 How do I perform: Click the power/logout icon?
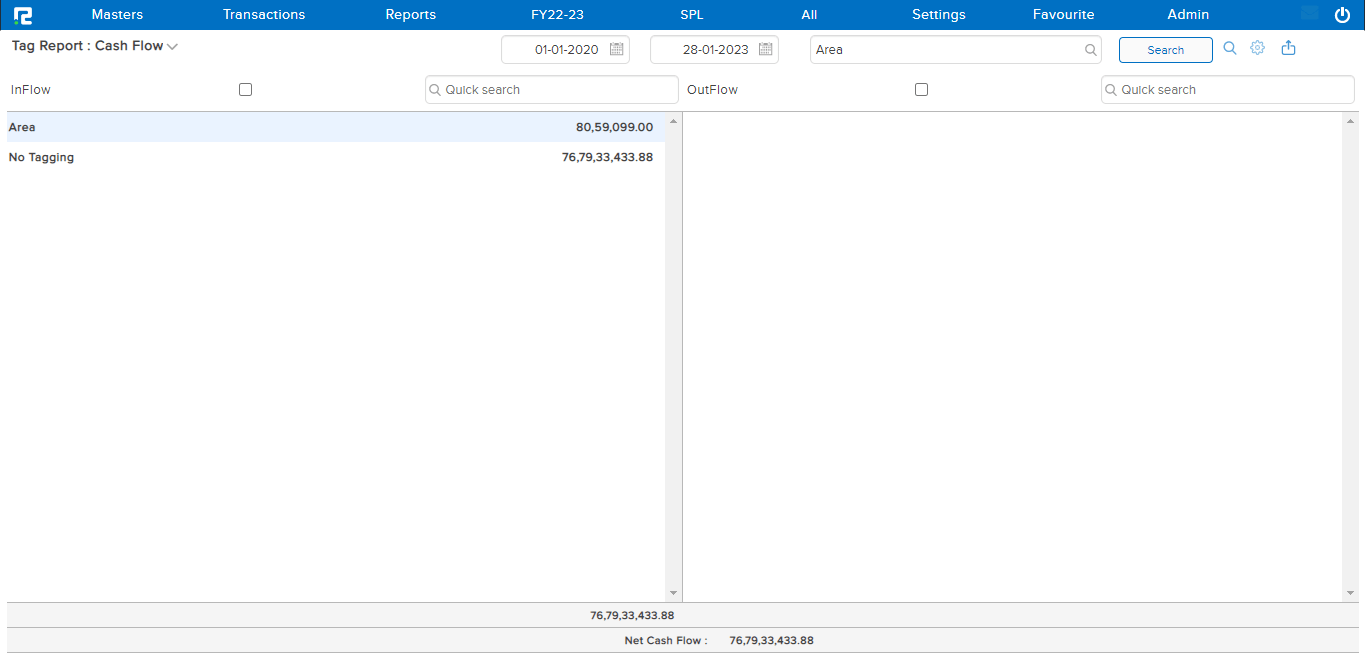pos(1342,15)
